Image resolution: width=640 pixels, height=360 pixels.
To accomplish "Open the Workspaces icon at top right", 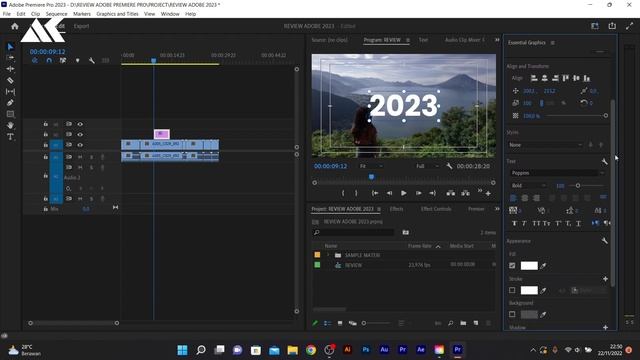I will click(x=595, y=26).
